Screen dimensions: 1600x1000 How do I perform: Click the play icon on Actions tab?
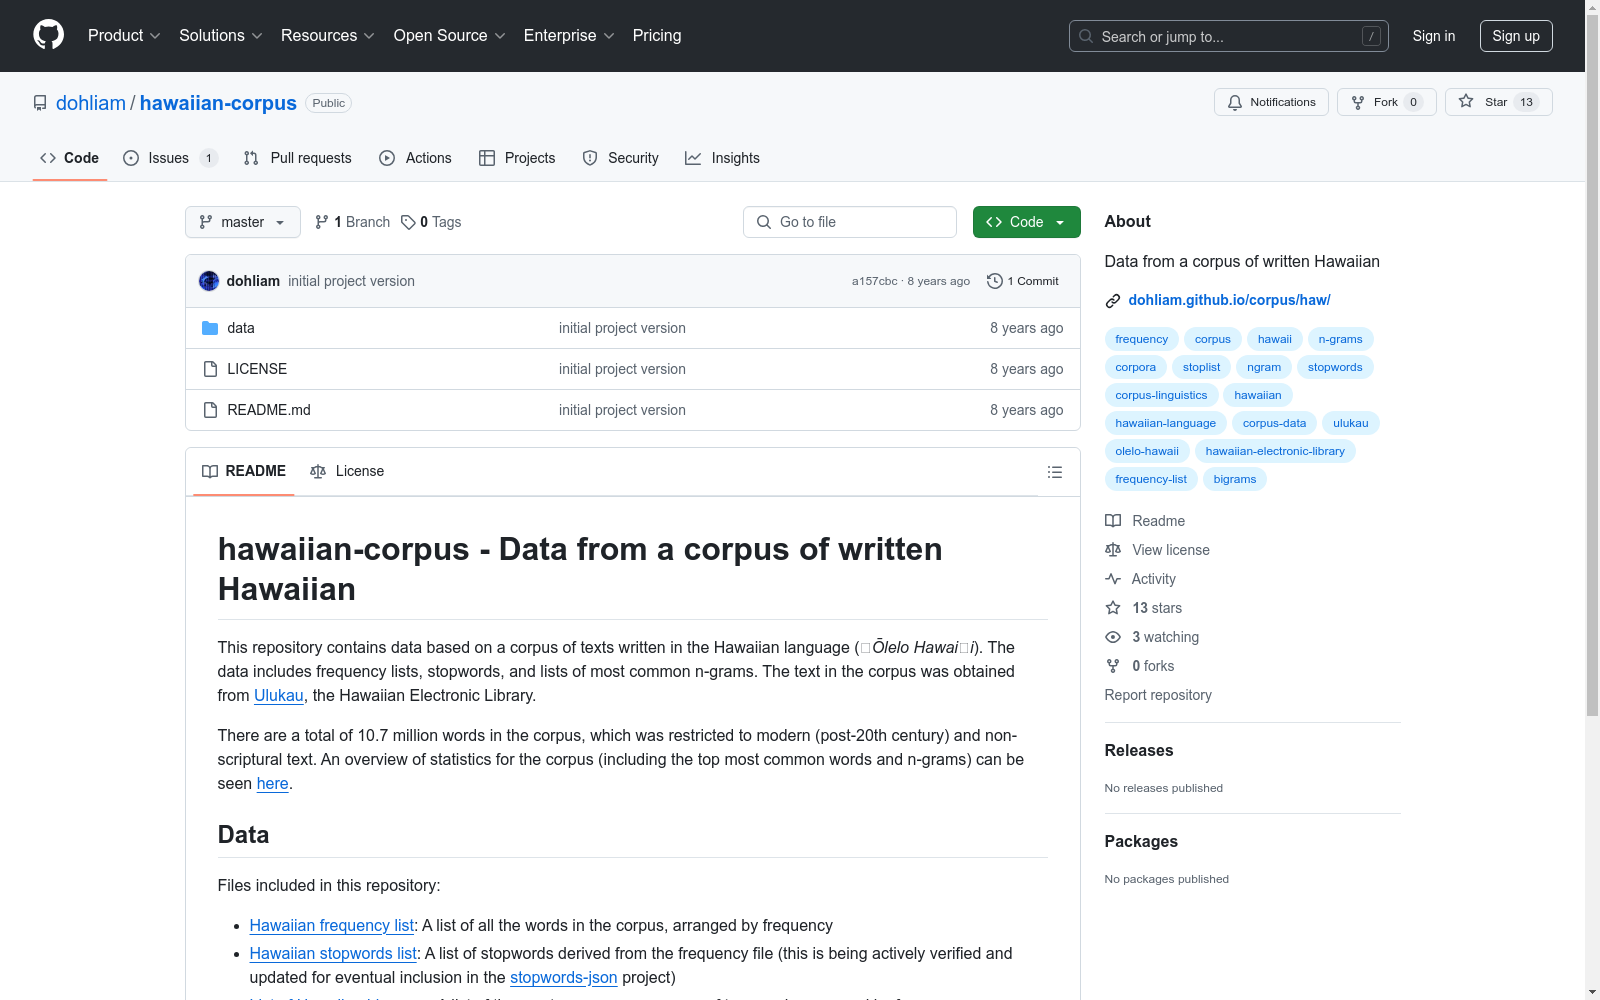[387, 158]
